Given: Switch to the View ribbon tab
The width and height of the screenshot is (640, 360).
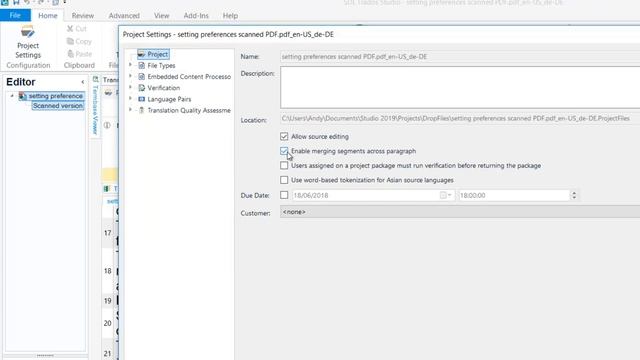Looking at the screenshot, I should click(x=162, y=16).
